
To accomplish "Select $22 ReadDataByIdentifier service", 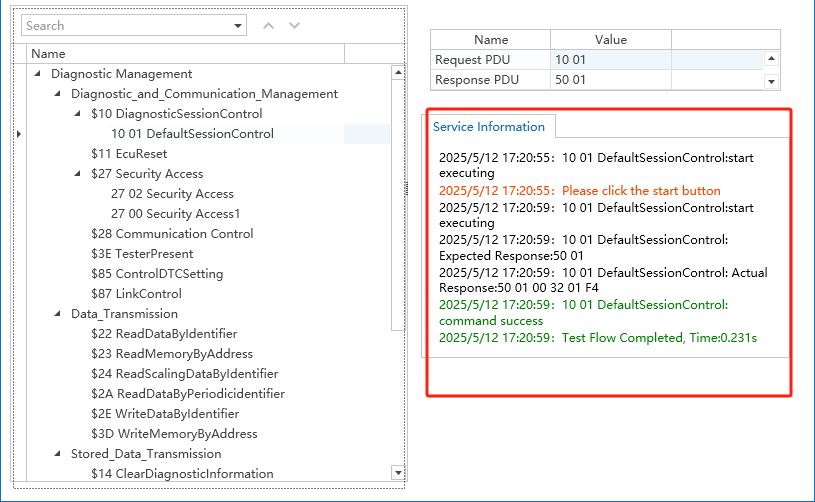I will click(164, 334).
